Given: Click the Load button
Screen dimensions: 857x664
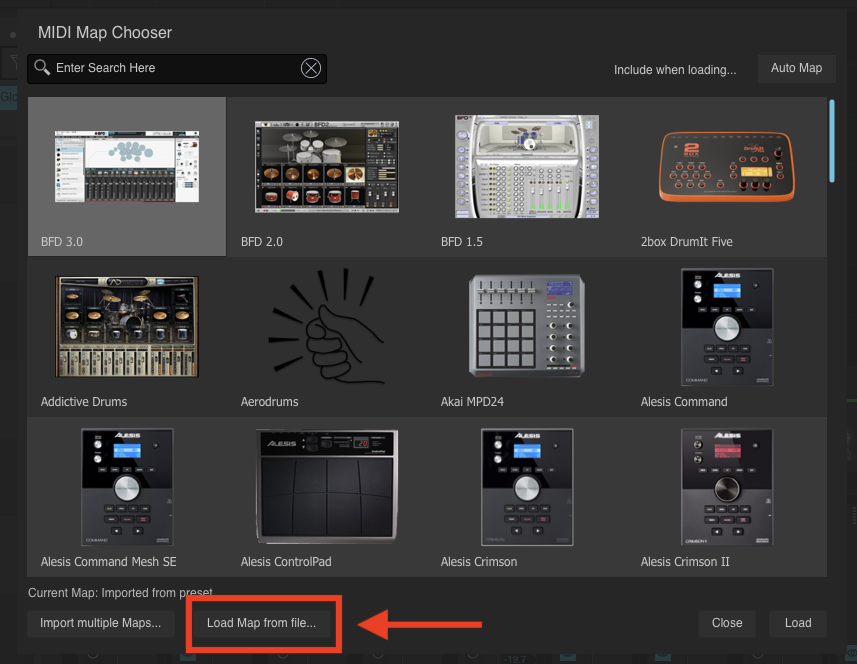Looking at the screenshot, I should click(798, 623).
